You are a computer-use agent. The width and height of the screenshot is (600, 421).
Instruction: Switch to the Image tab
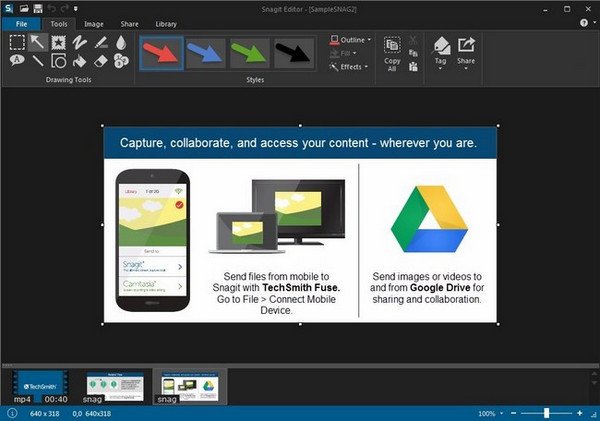click(94, 24)
